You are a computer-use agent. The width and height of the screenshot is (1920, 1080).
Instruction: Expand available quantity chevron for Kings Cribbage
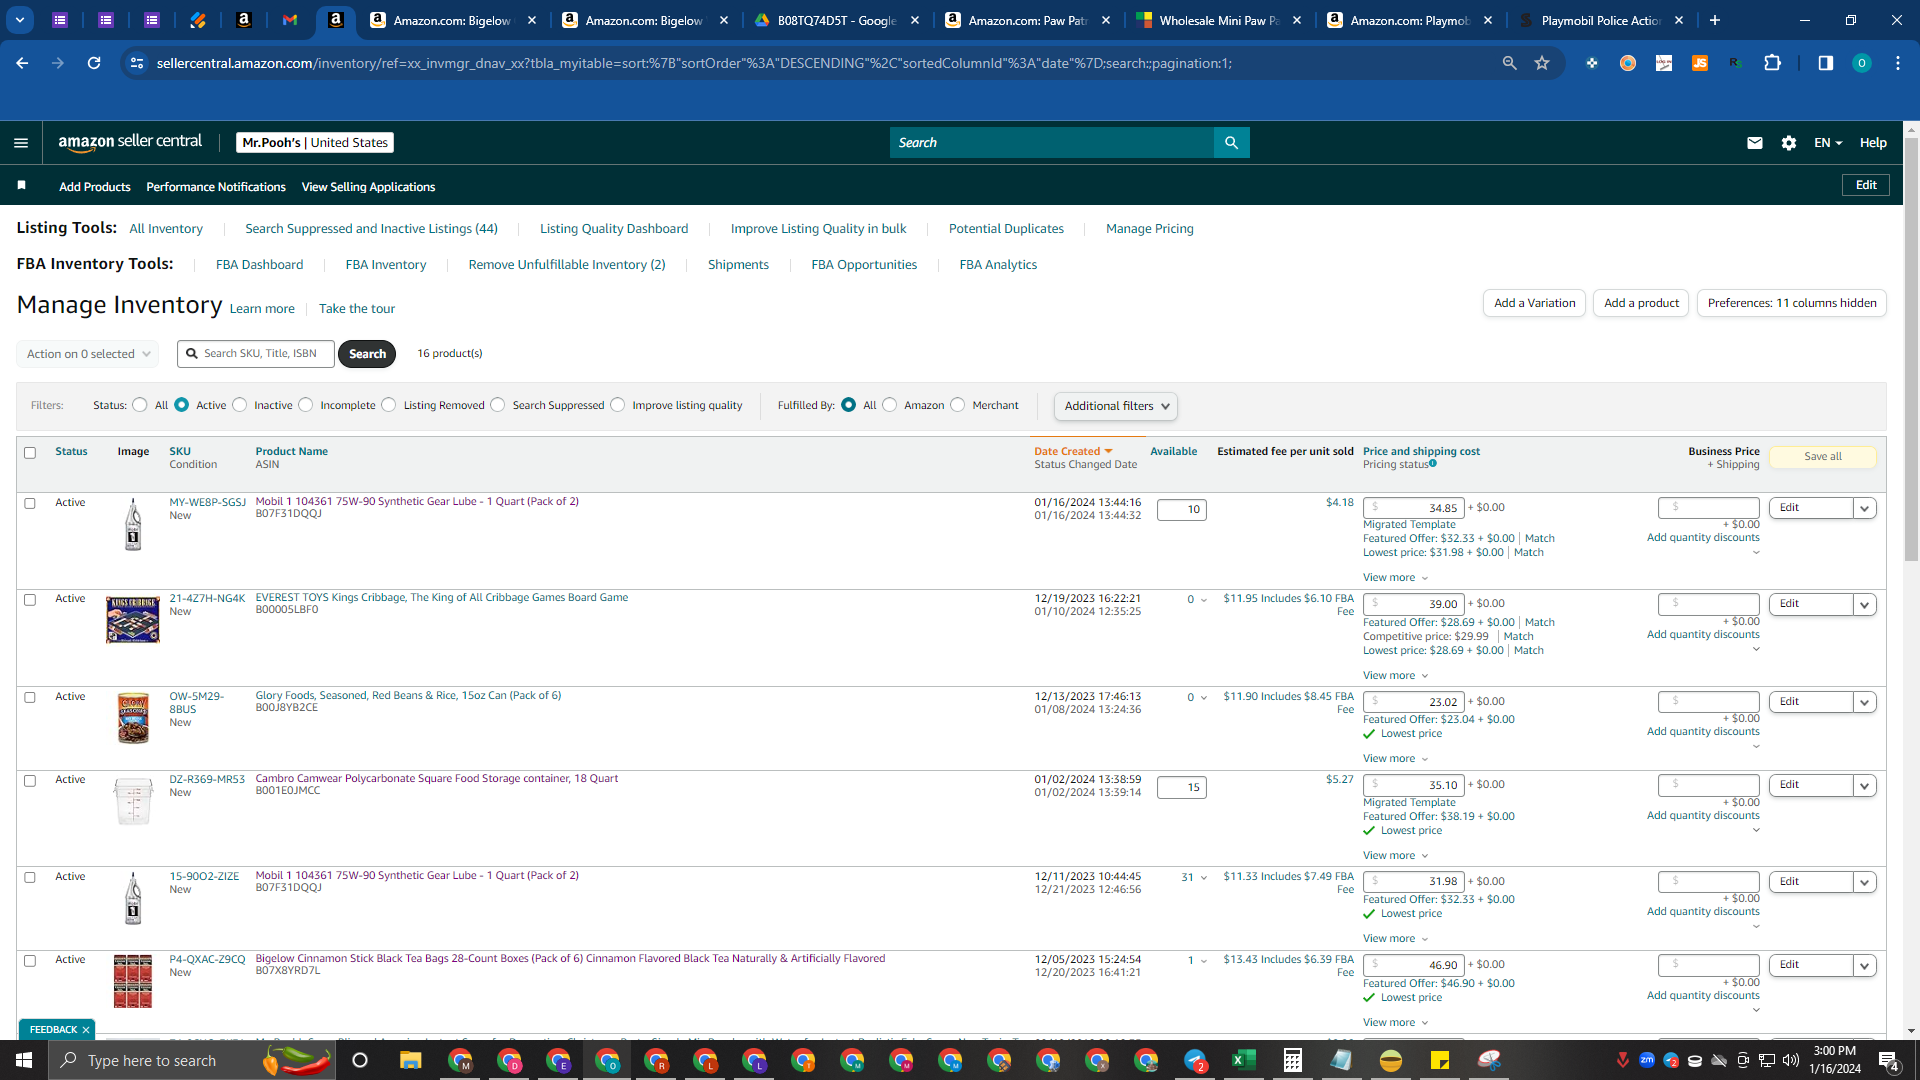click(1204, 600)
